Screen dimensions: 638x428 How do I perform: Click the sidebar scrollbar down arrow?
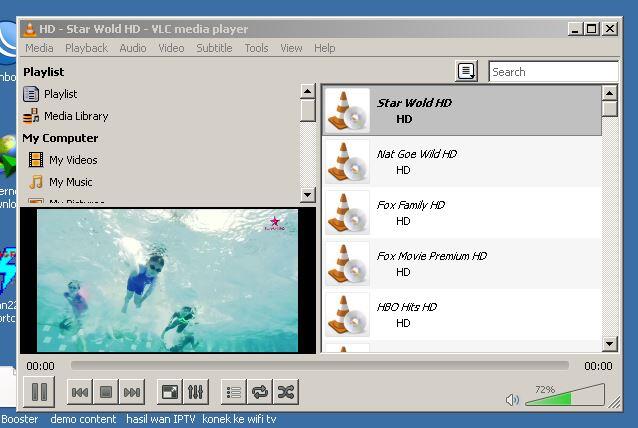pos(308,195)
